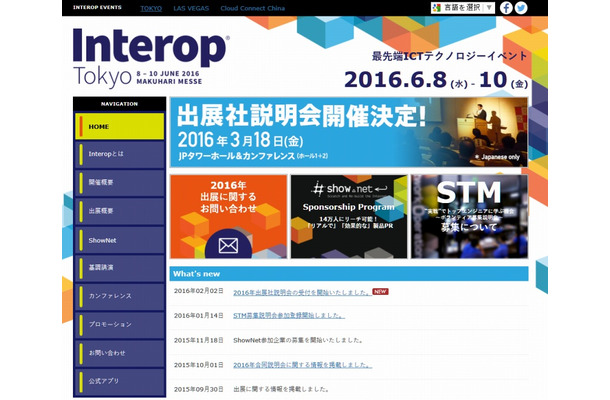Click the language selector arrow
Viewport: 610px width, 400px height.
489,8
